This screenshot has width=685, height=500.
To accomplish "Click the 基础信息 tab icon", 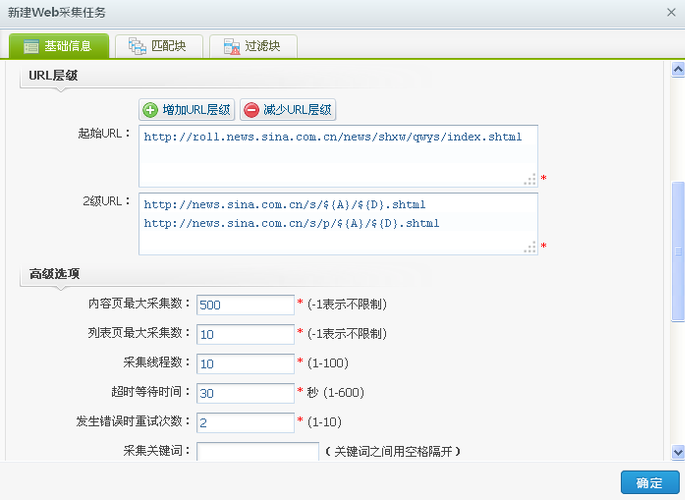I will (x=31, y=46).
